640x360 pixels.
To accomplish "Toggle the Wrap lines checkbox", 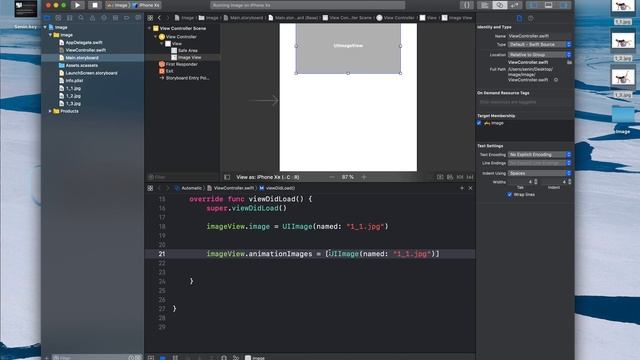I will click(509, 195).
